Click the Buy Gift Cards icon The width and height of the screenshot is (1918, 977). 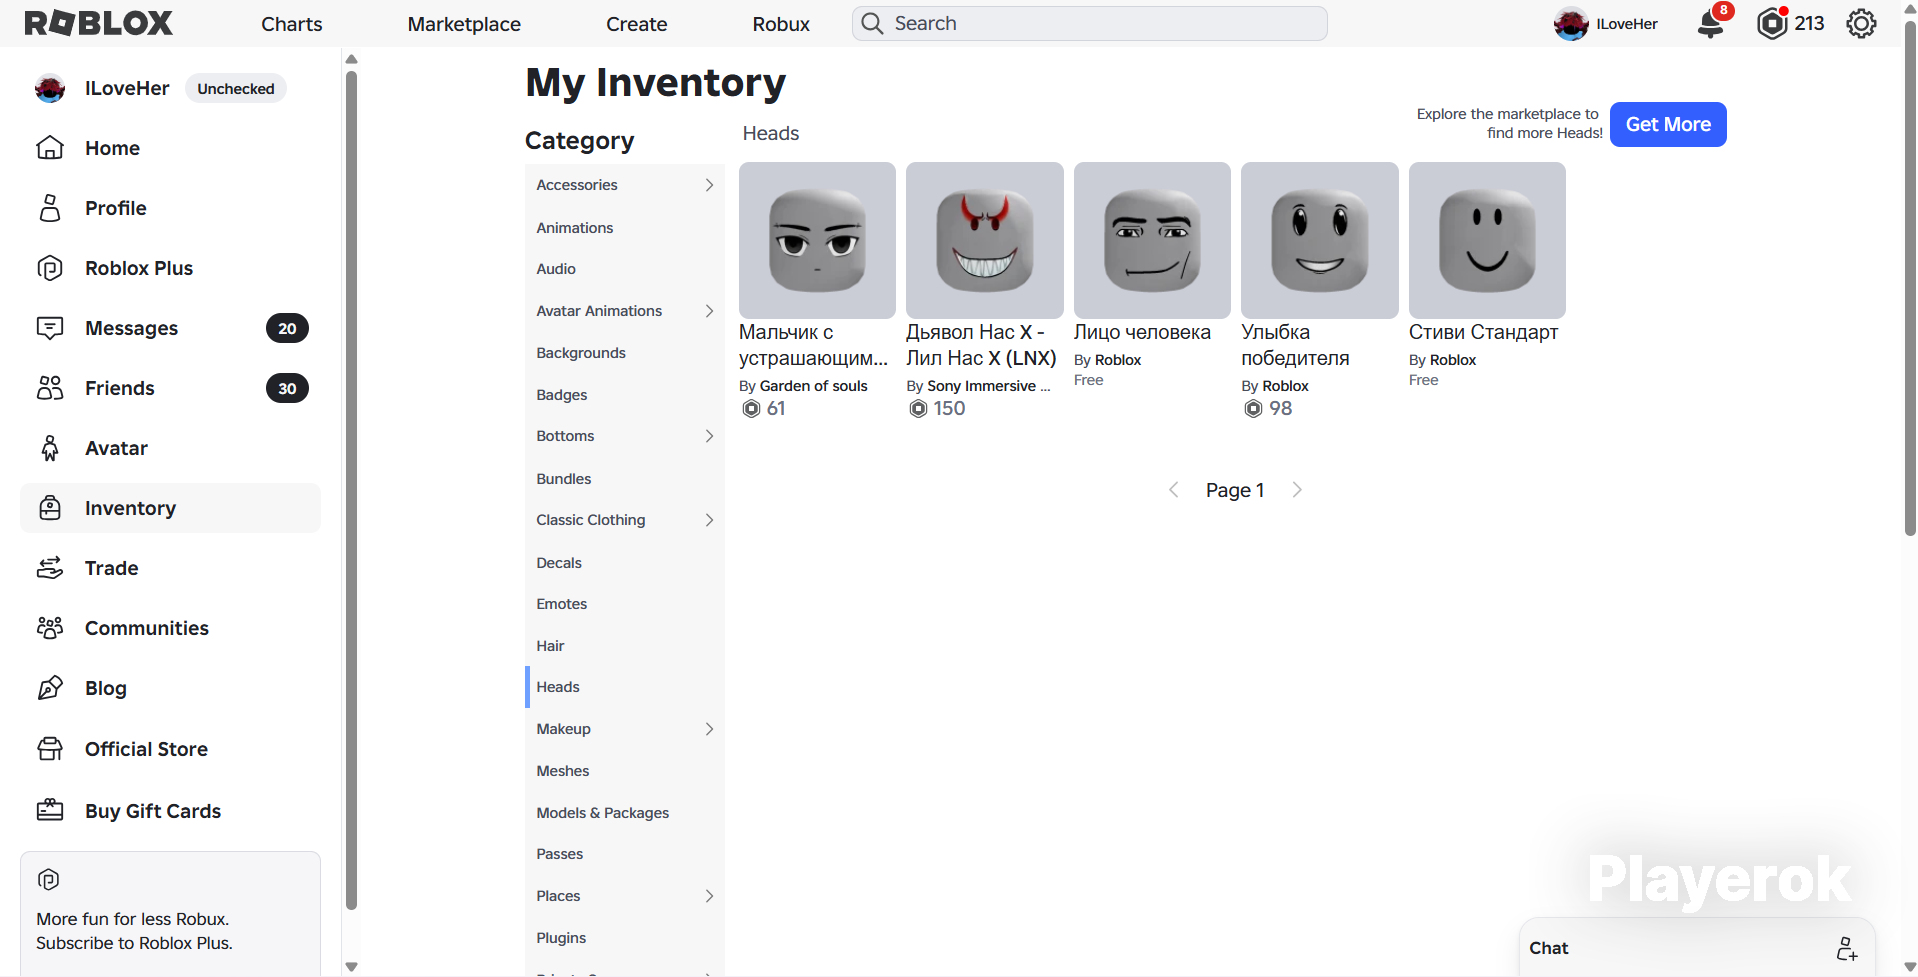(x=50, y=811)
